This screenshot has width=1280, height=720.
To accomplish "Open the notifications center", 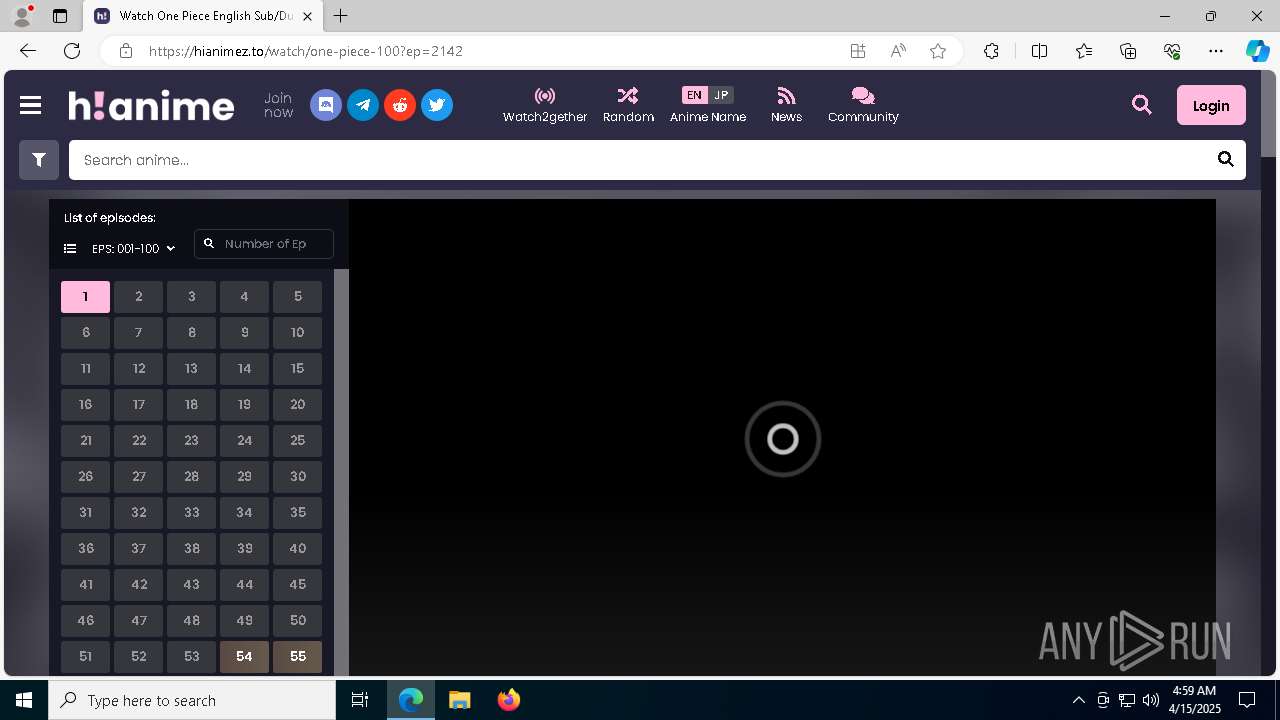I will pos(1247,700).
